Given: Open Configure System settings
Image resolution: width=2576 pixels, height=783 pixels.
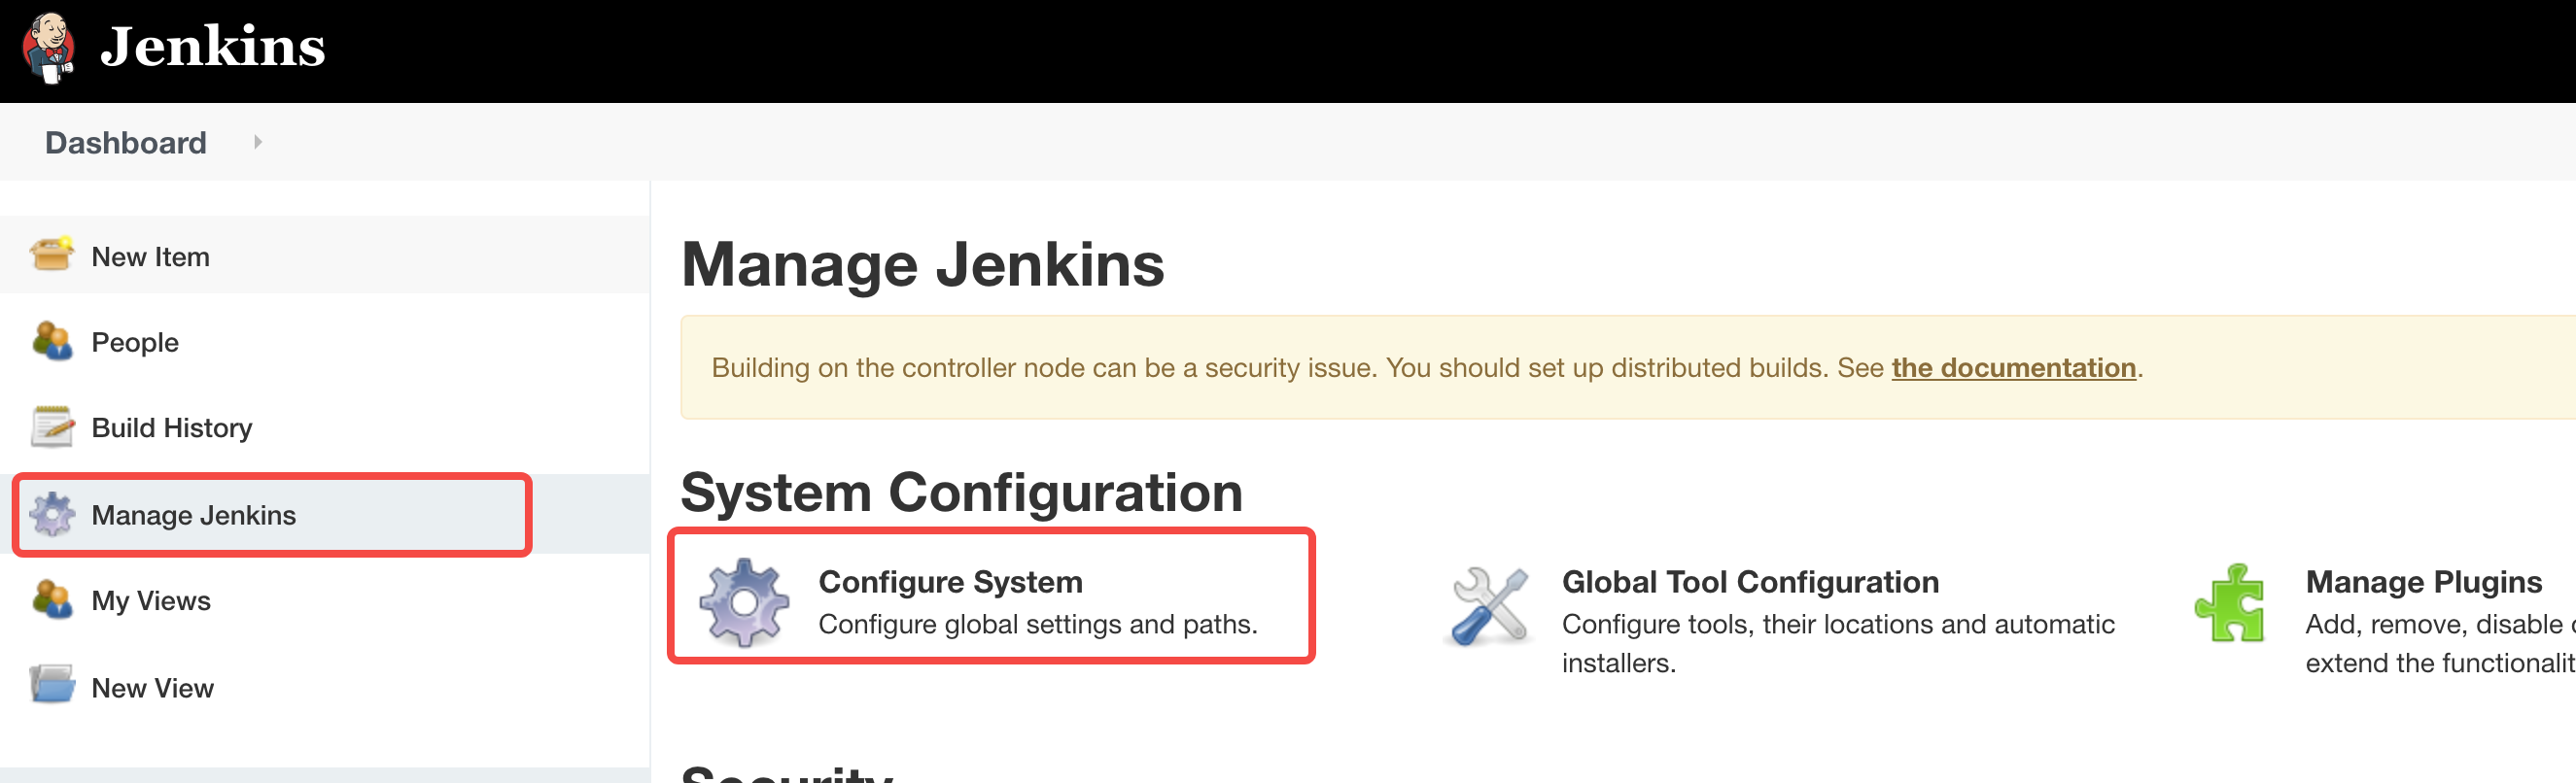Looking at the screenshot, I should [x=950, y=581].
